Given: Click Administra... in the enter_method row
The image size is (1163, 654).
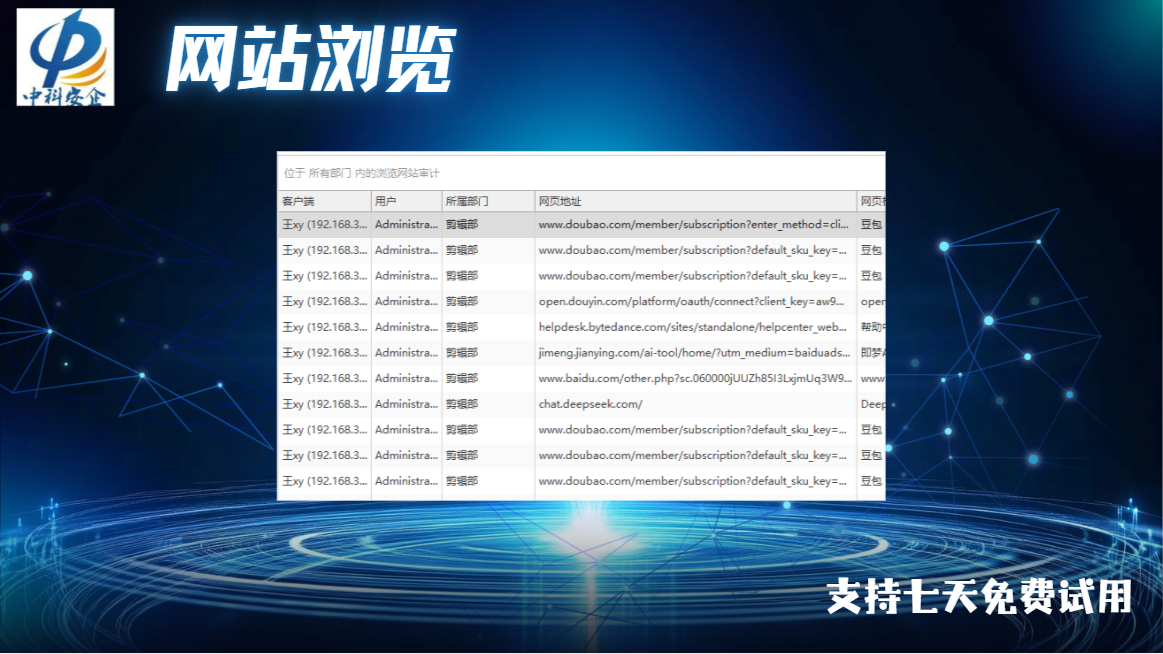Looking at the screenshot, I should (406, 224).
